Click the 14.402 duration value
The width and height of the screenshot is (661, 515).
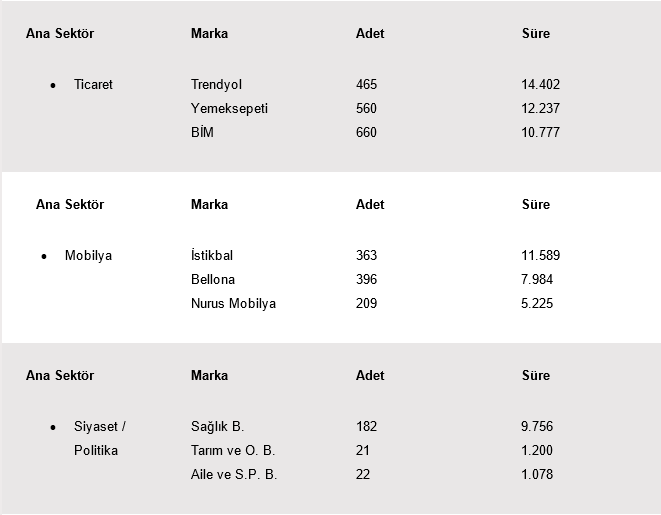point(540,85)
